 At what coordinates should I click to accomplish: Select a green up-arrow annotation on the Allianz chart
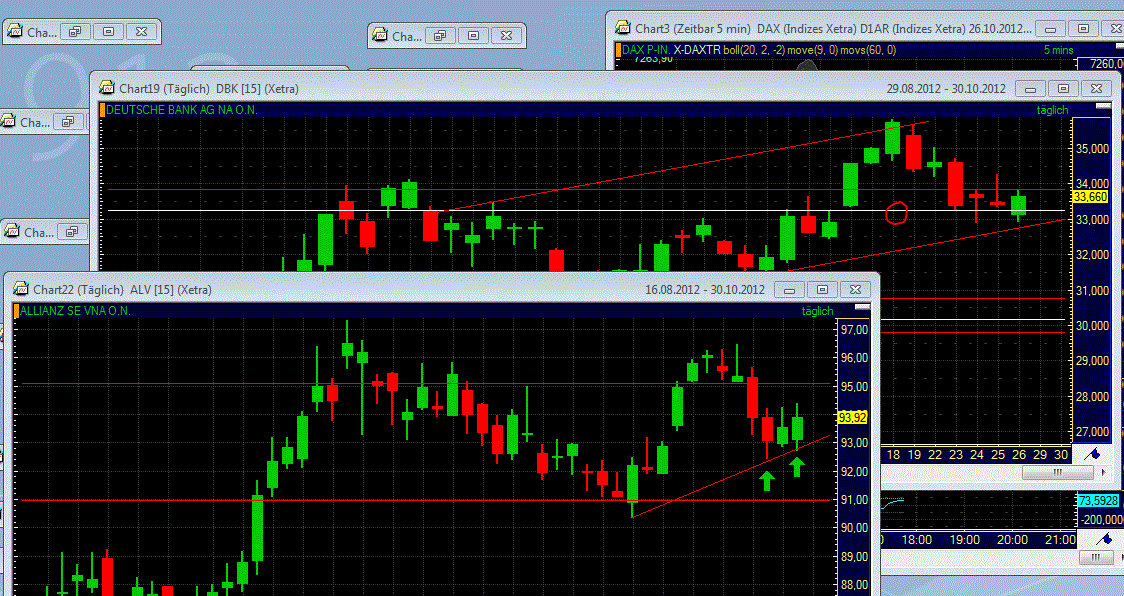coord(766,480)
